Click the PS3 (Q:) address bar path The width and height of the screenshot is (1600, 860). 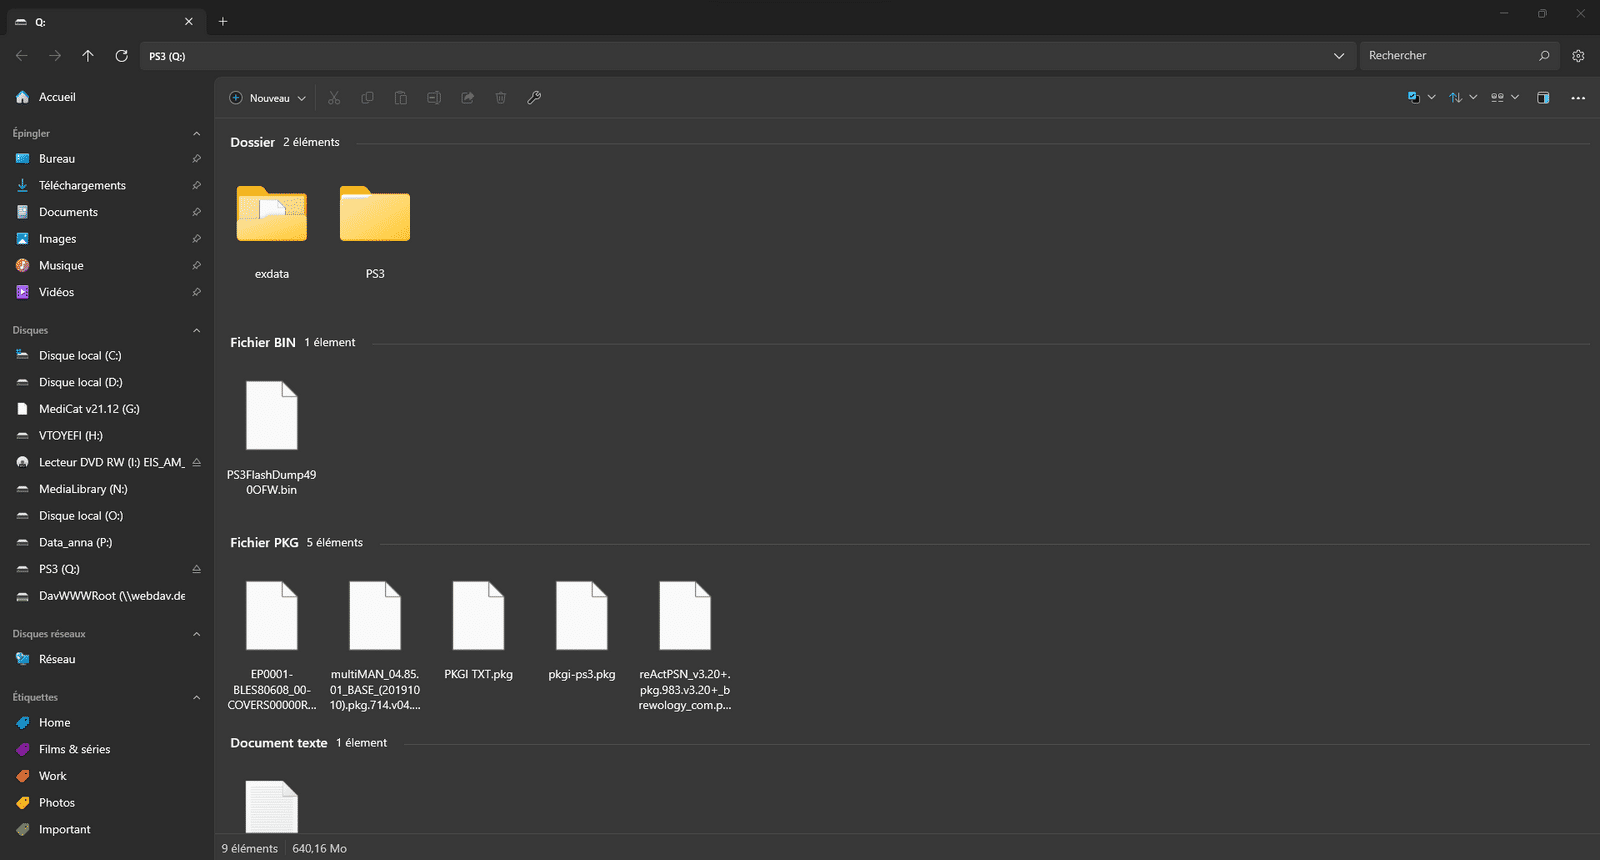tap(167, 56)
